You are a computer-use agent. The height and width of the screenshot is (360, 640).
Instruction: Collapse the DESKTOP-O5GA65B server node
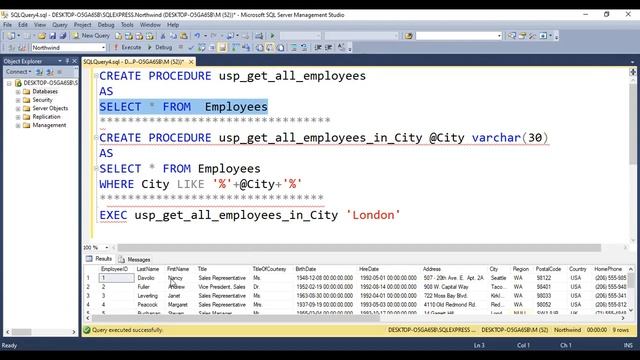point(9,83)
